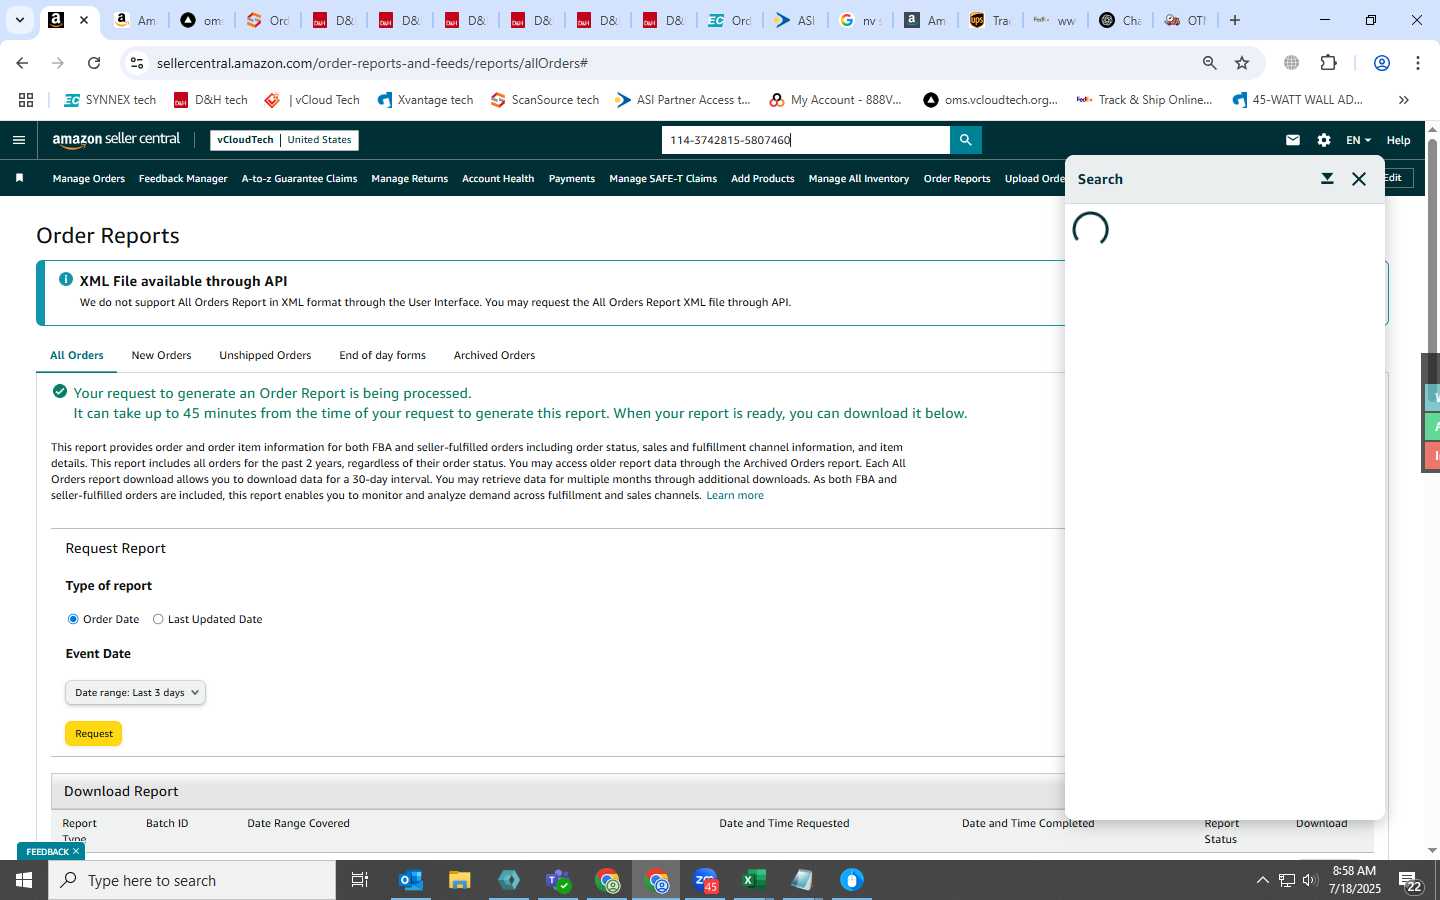This screenshot has height=900, width=1440.
Task: Show hidden system tray icons
Action: point(1262,880)
